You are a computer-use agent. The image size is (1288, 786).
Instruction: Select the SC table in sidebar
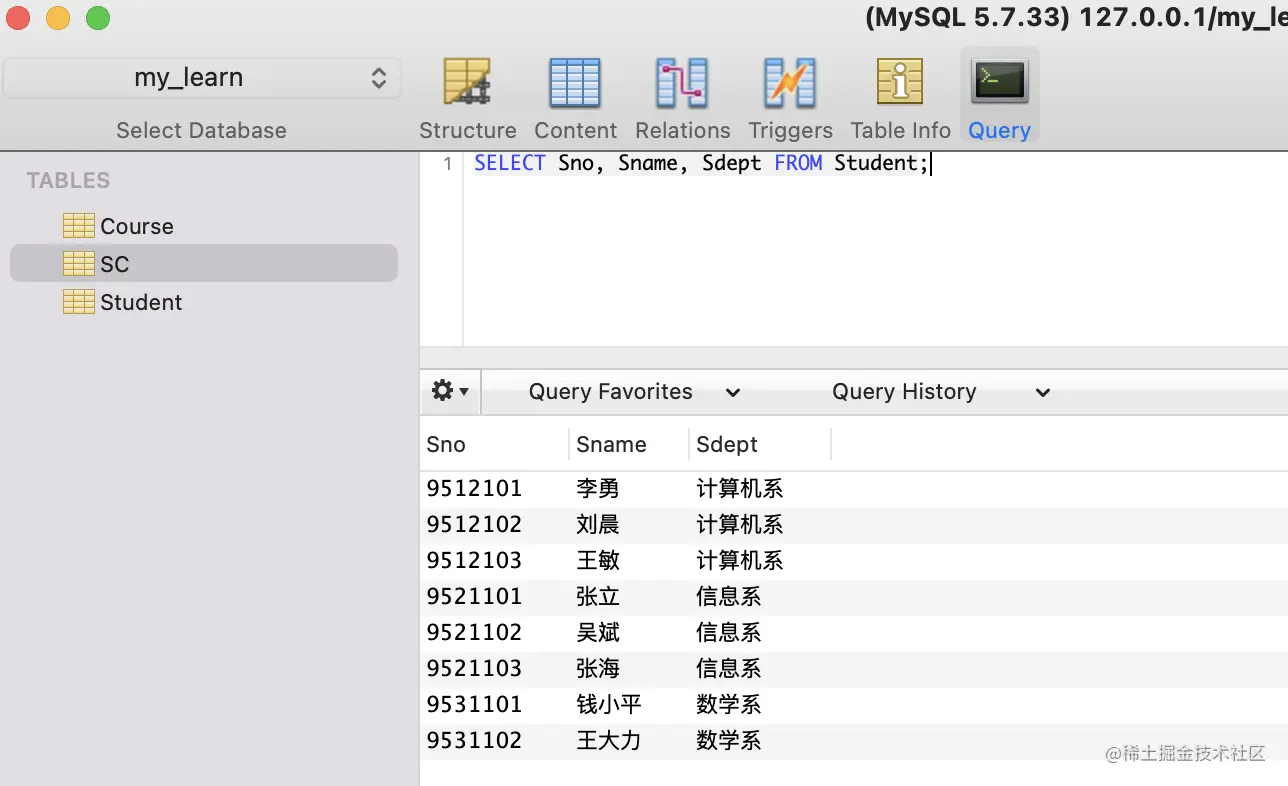point(204,264)
